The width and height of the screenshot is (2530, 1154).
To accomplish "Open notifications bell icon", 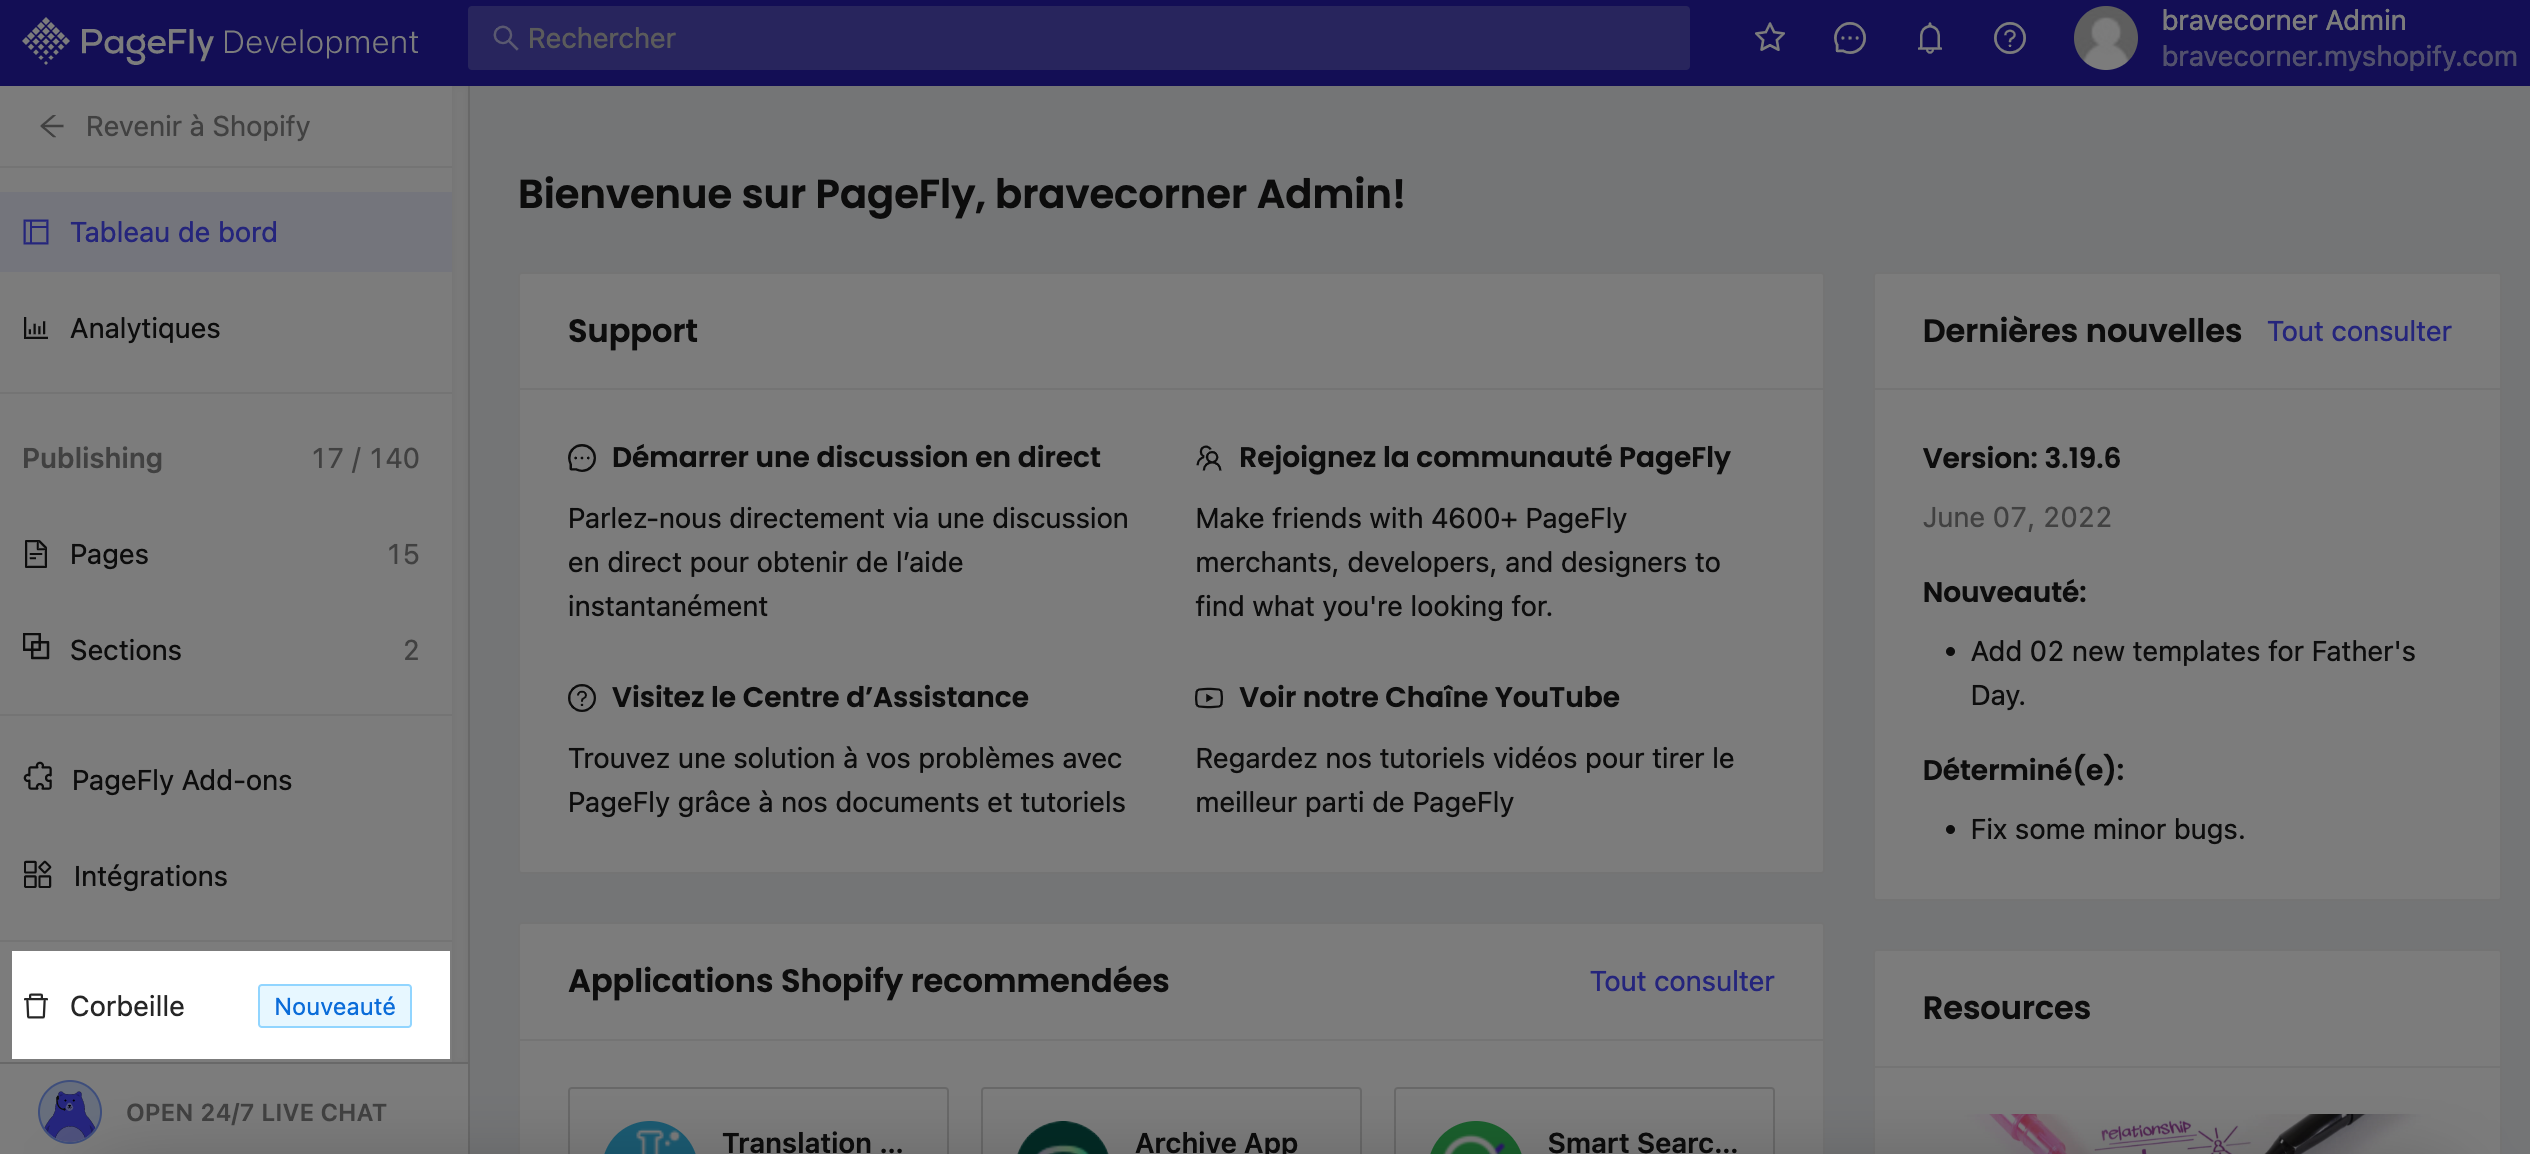I will click(1929, 38).
